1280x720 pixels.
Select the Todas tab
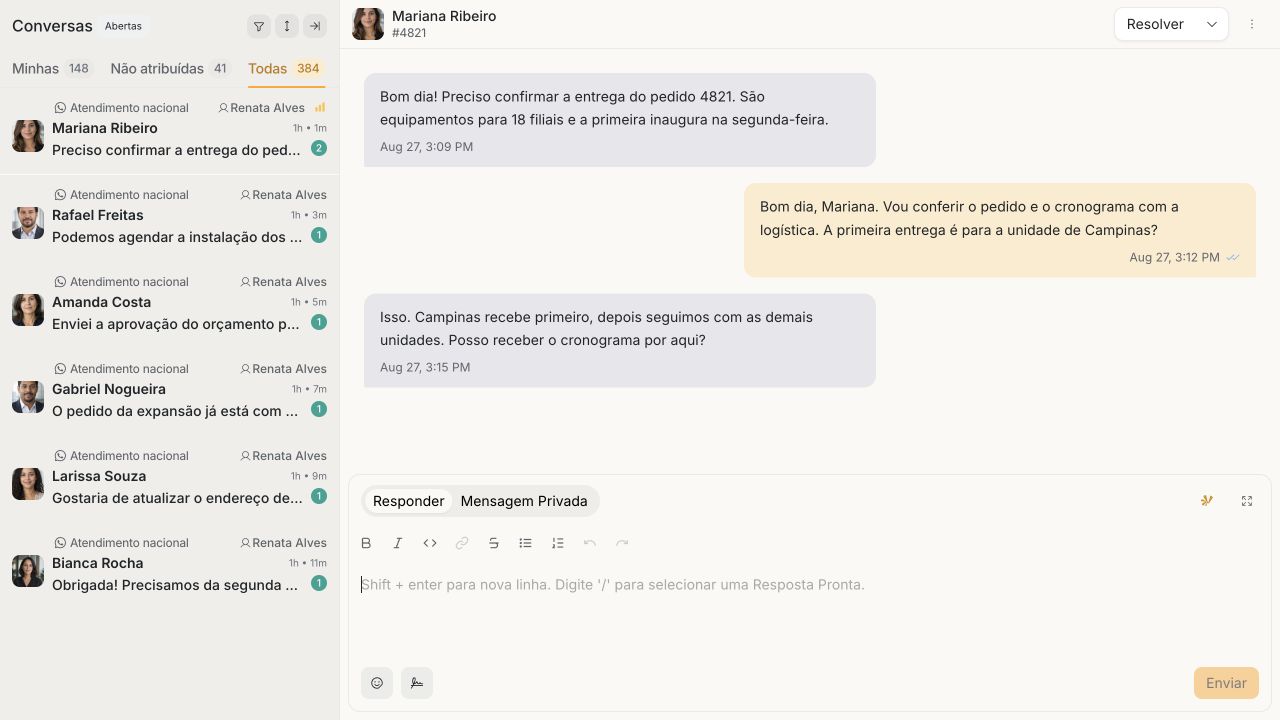pyautogui.click(x=286, y=69)
